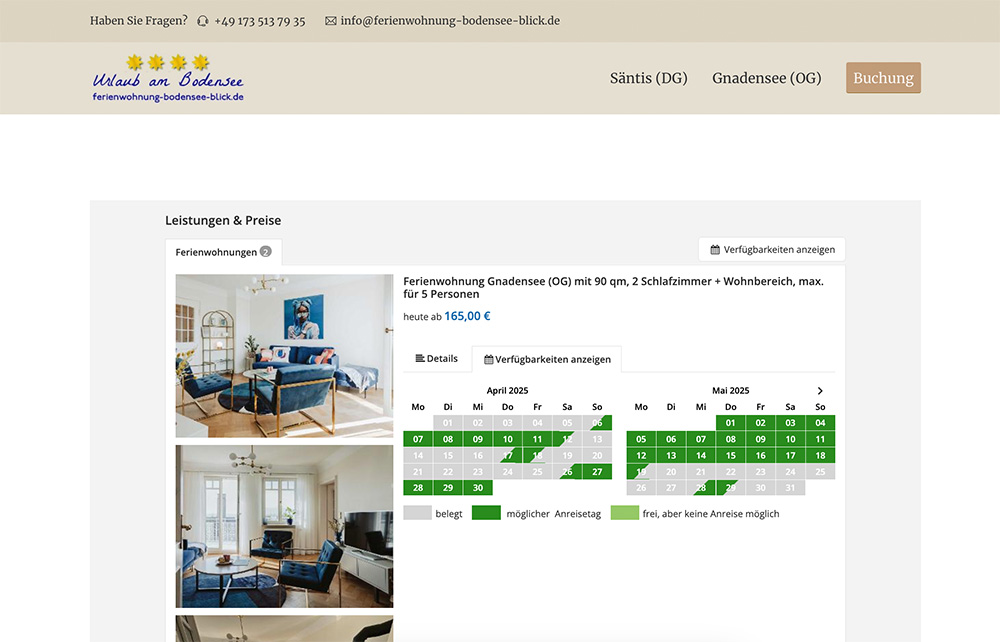Open the Säntis (DG) menu item

648,78
